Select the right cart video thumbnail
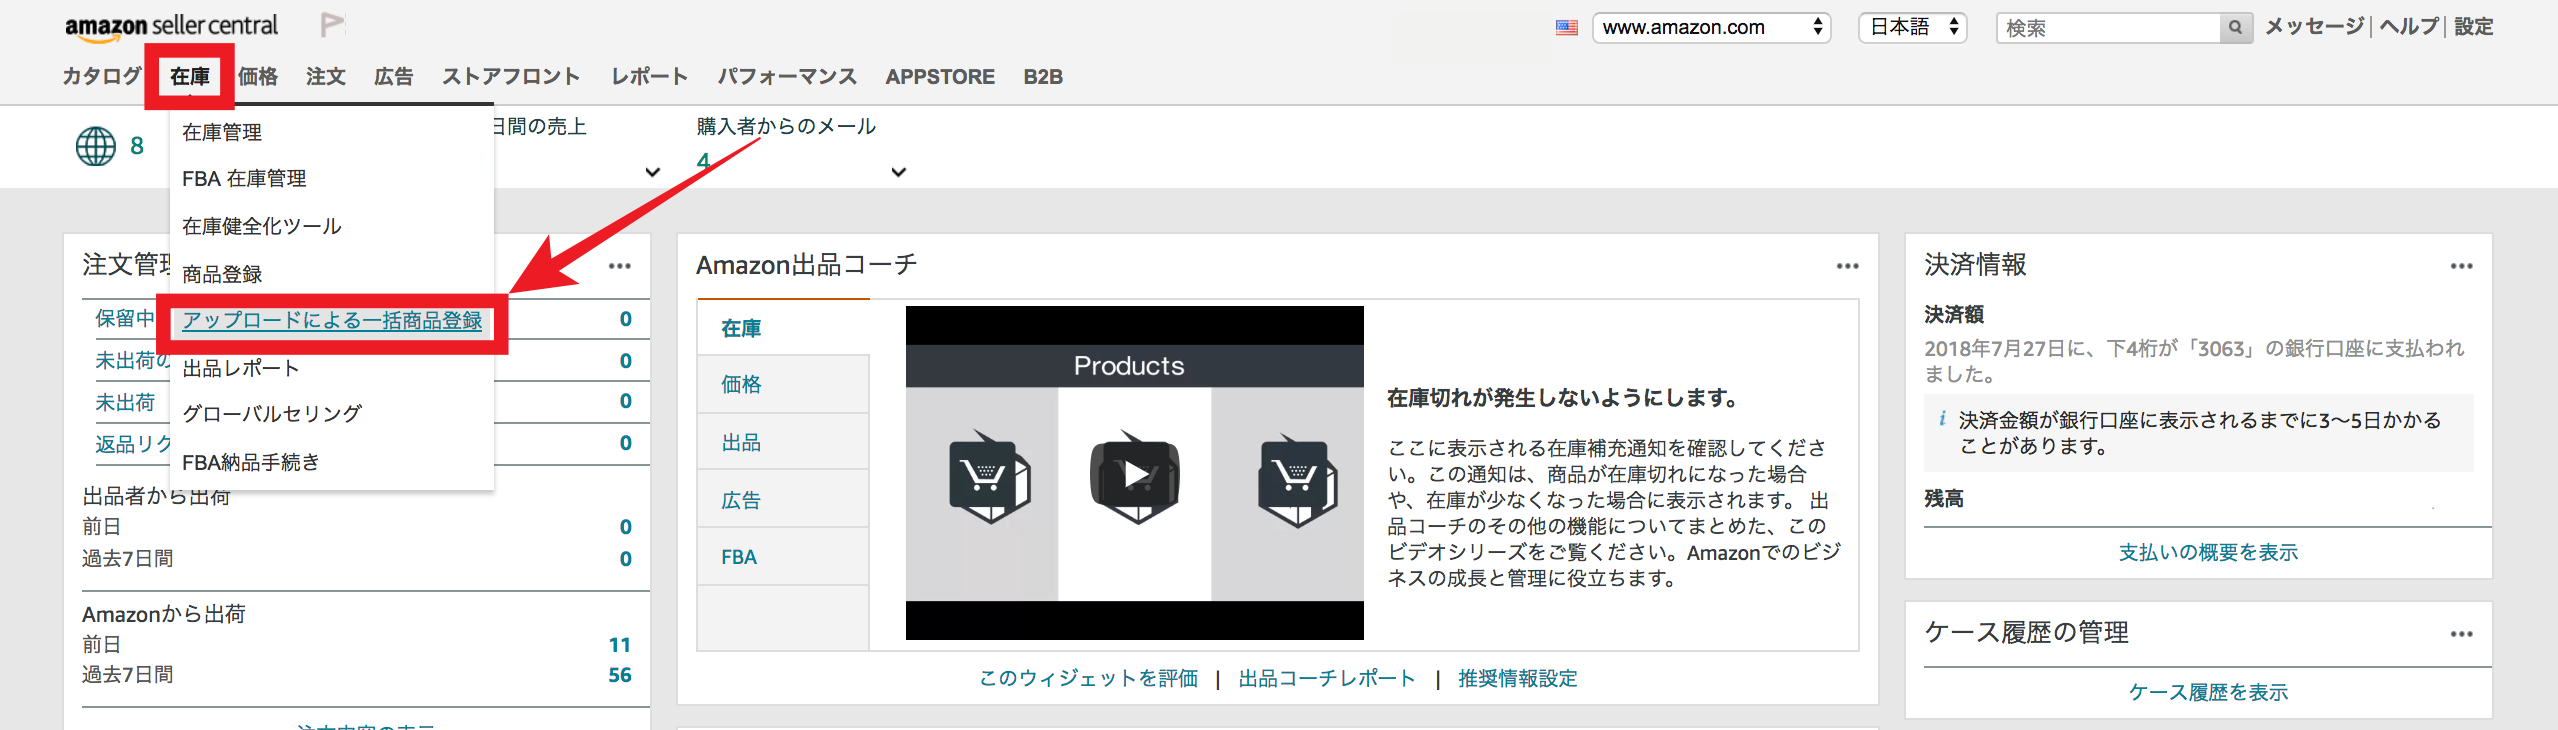 pyautogui.click(x=1297, y=480)
